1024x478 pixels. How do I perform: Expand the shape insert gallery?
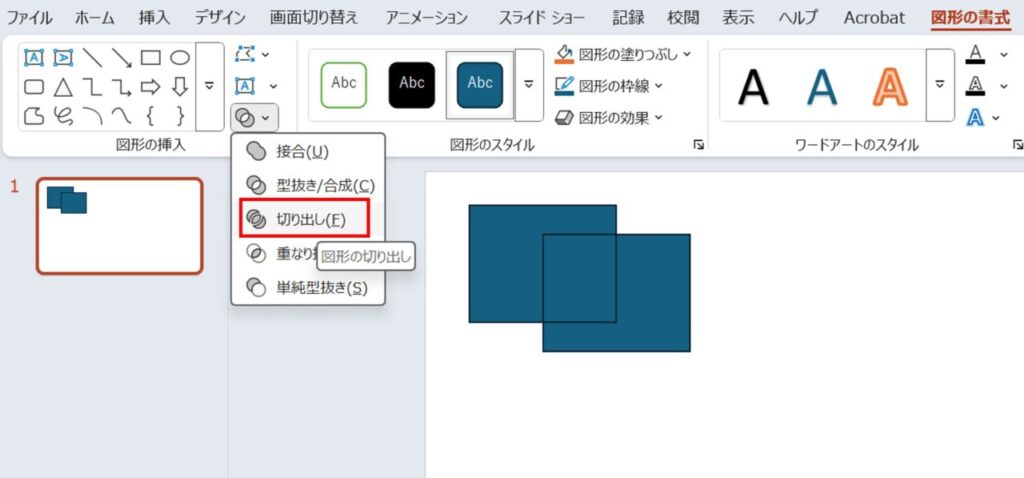210,86
